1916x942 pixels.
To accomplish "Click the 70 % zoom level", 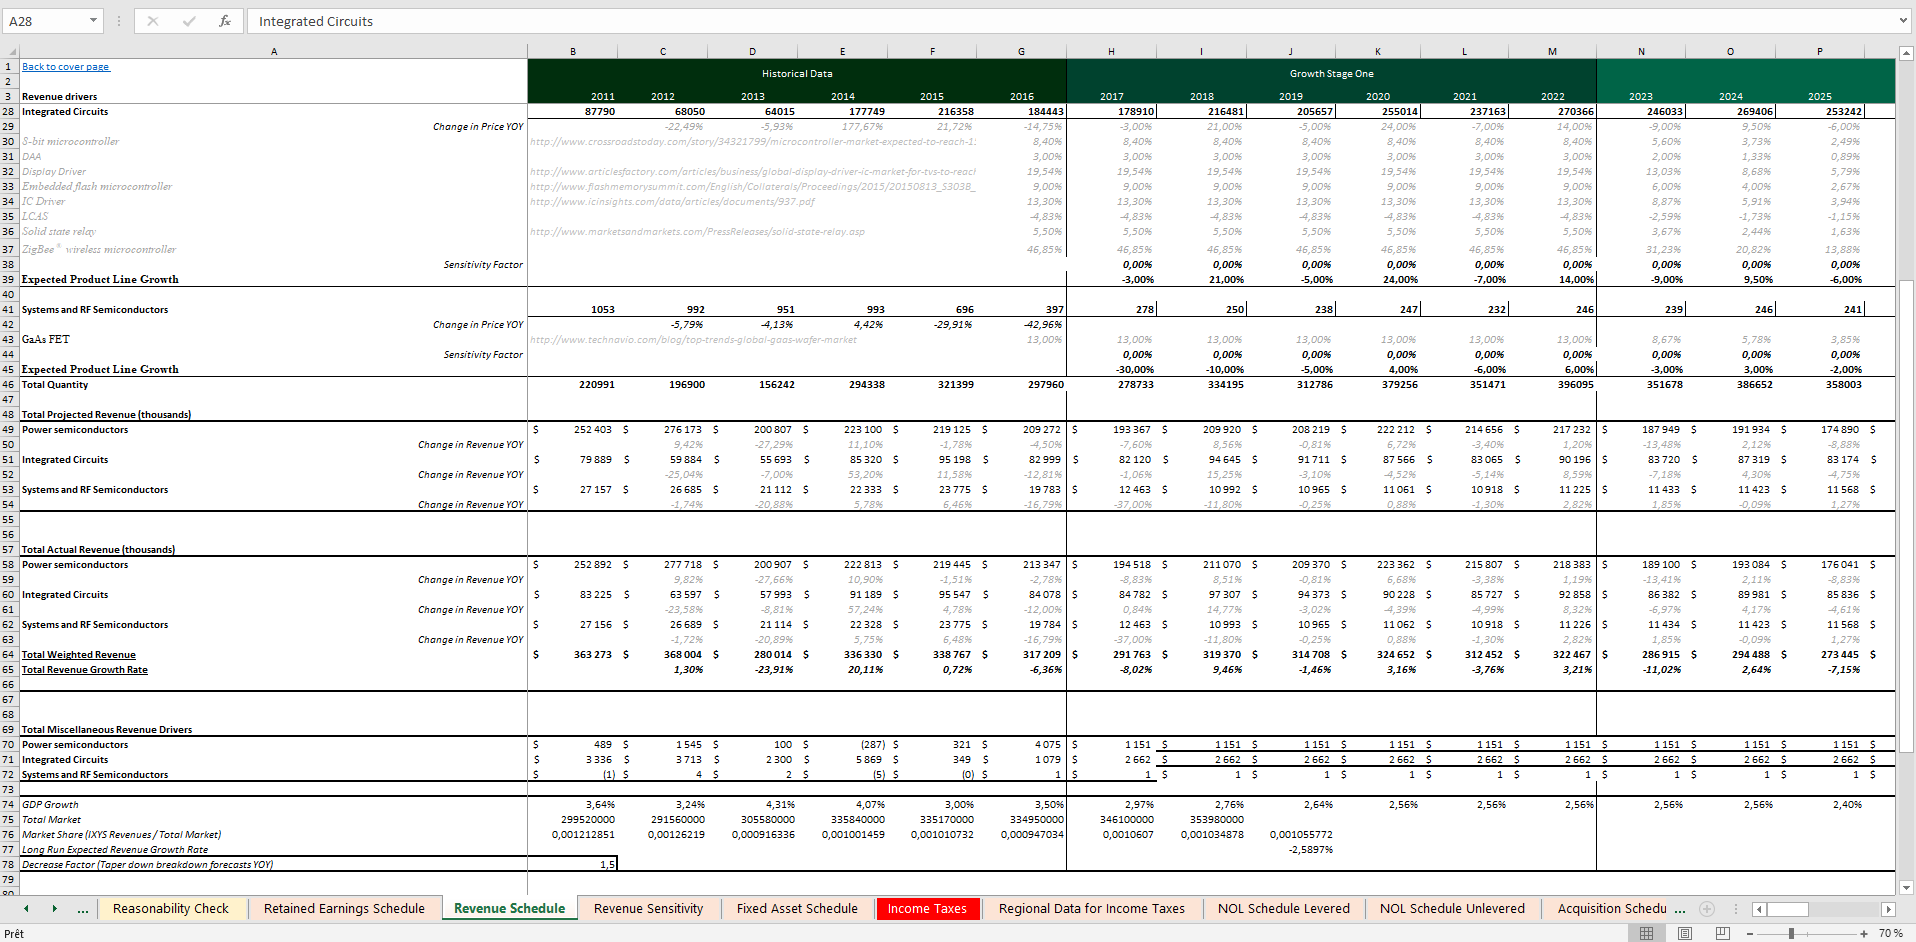I will 1890,933.
